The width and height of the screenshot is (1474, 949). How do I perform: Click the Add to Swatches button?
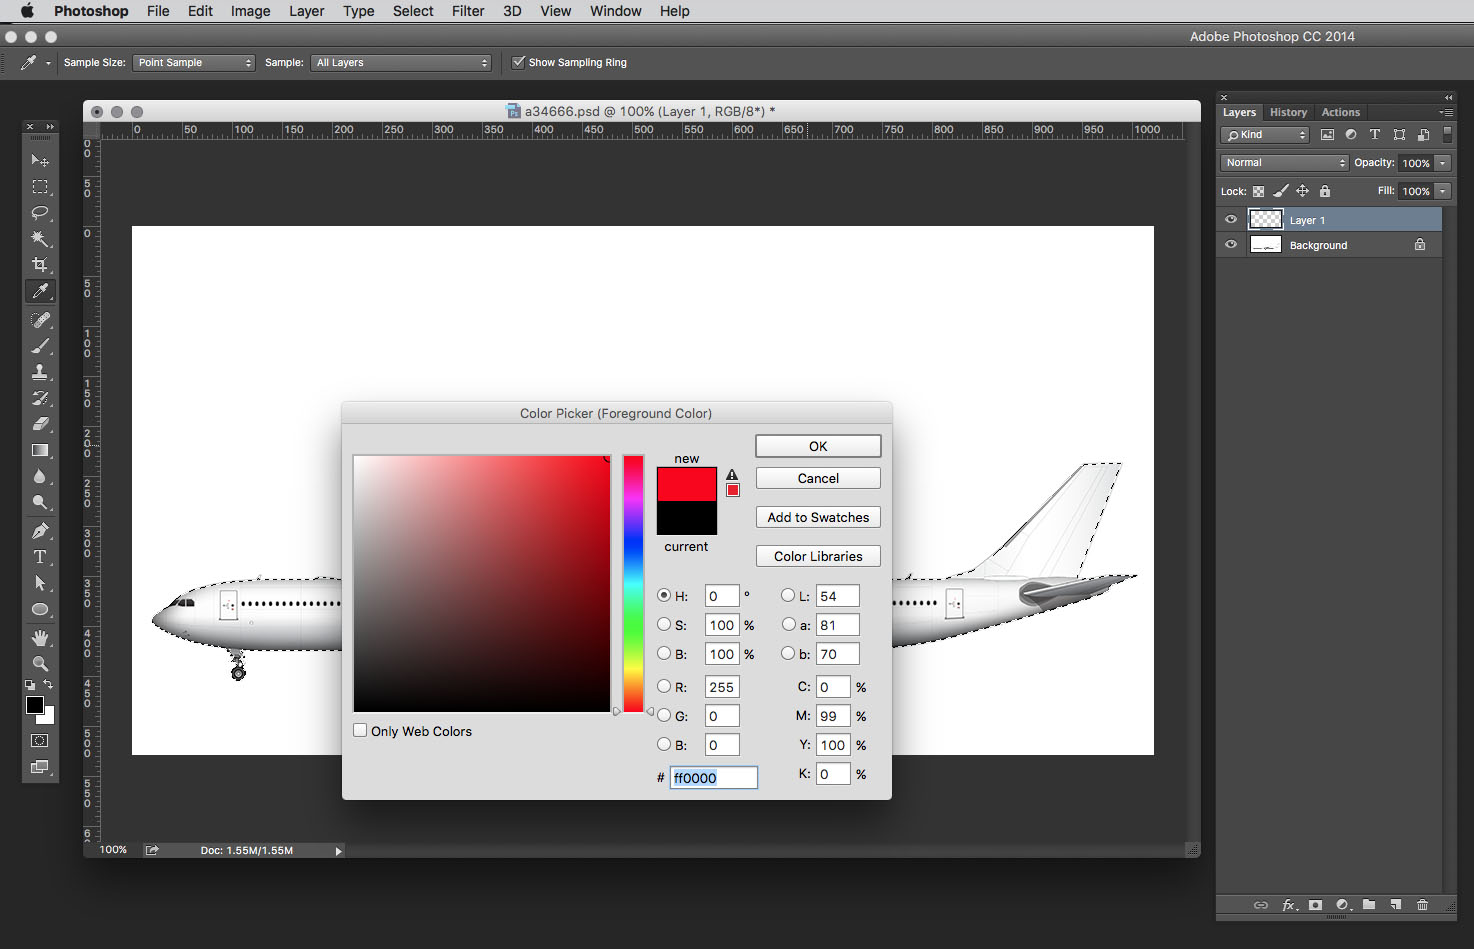click(818, 517)
